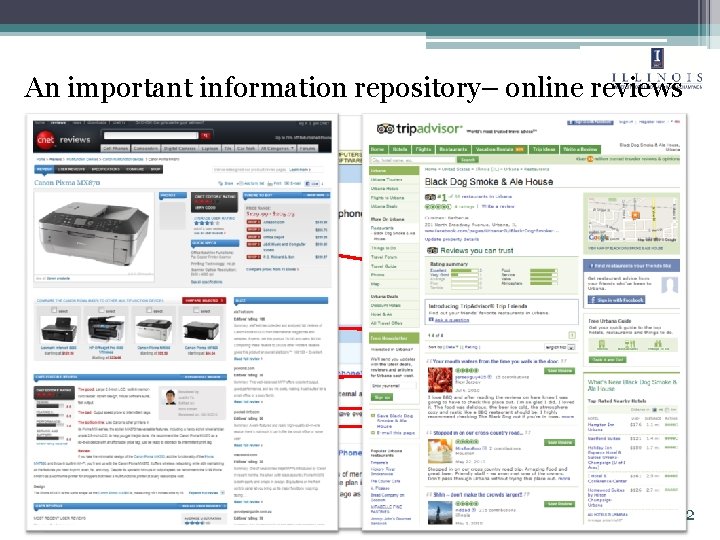Click the Illinois 'I' logo on slide

coord(657,58)
